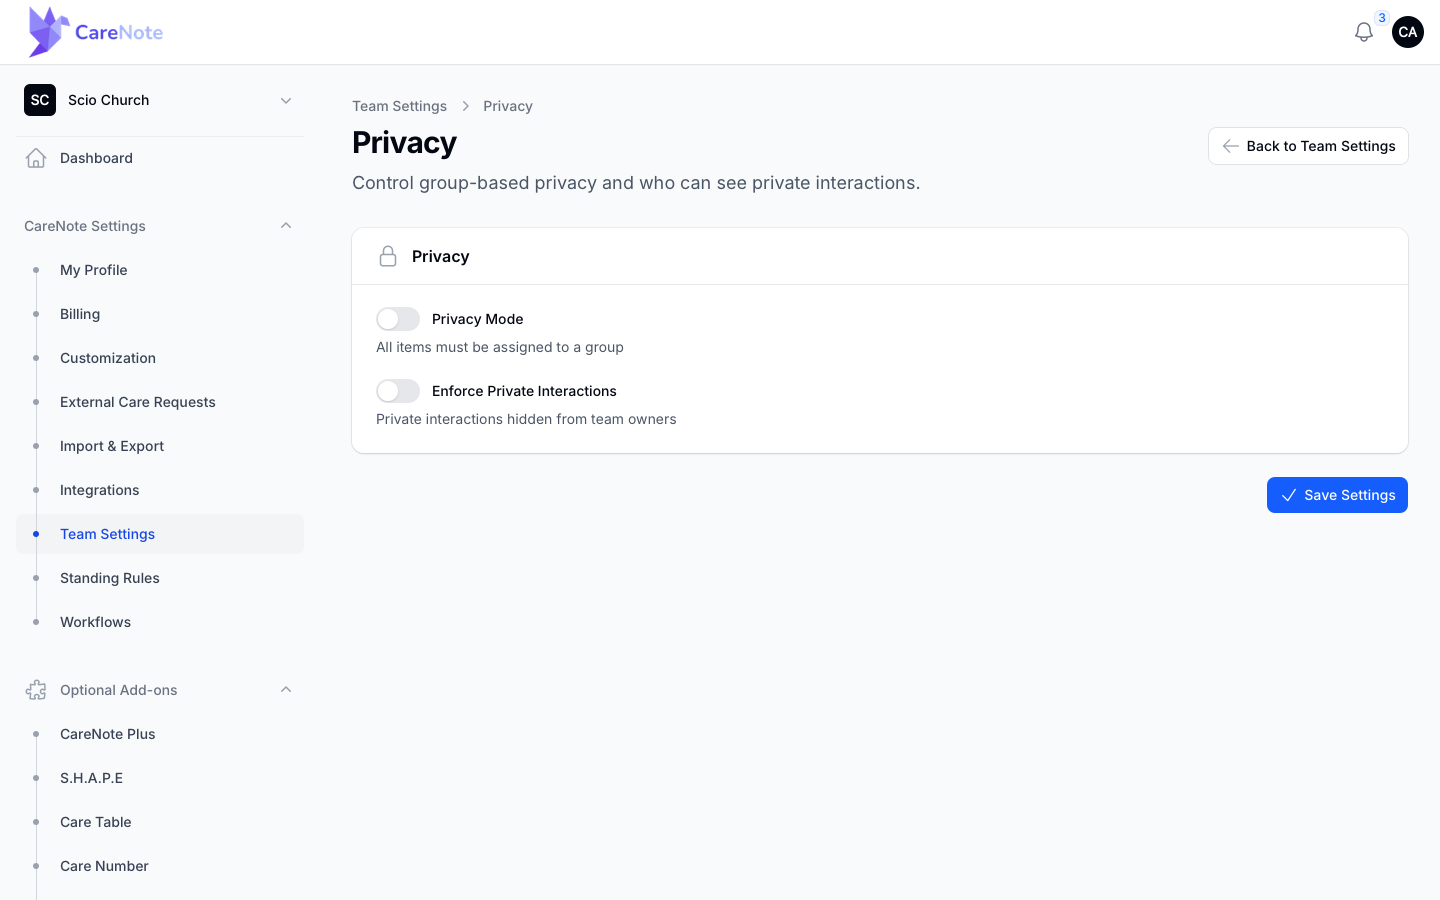
Task: Click 'All items must be assigned to a group'
Action: point(500,347)
